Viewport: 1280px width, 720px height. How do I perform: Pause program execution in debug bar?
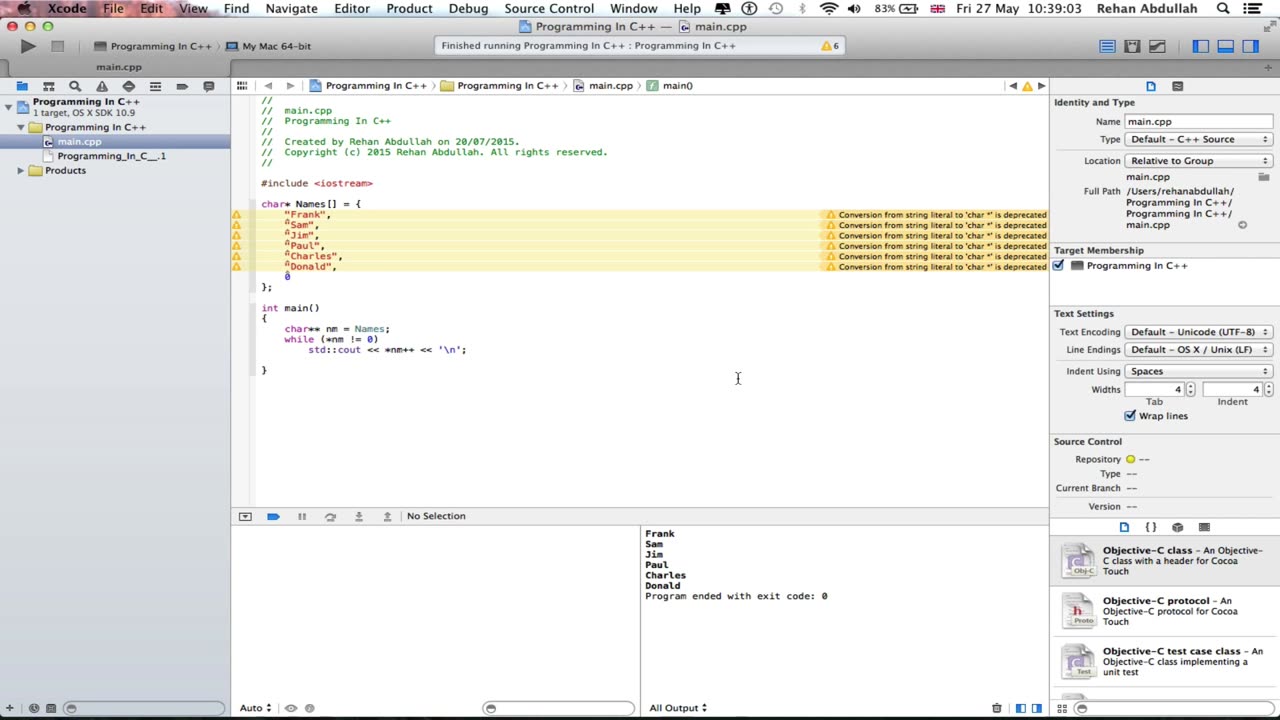click(302, 516)
